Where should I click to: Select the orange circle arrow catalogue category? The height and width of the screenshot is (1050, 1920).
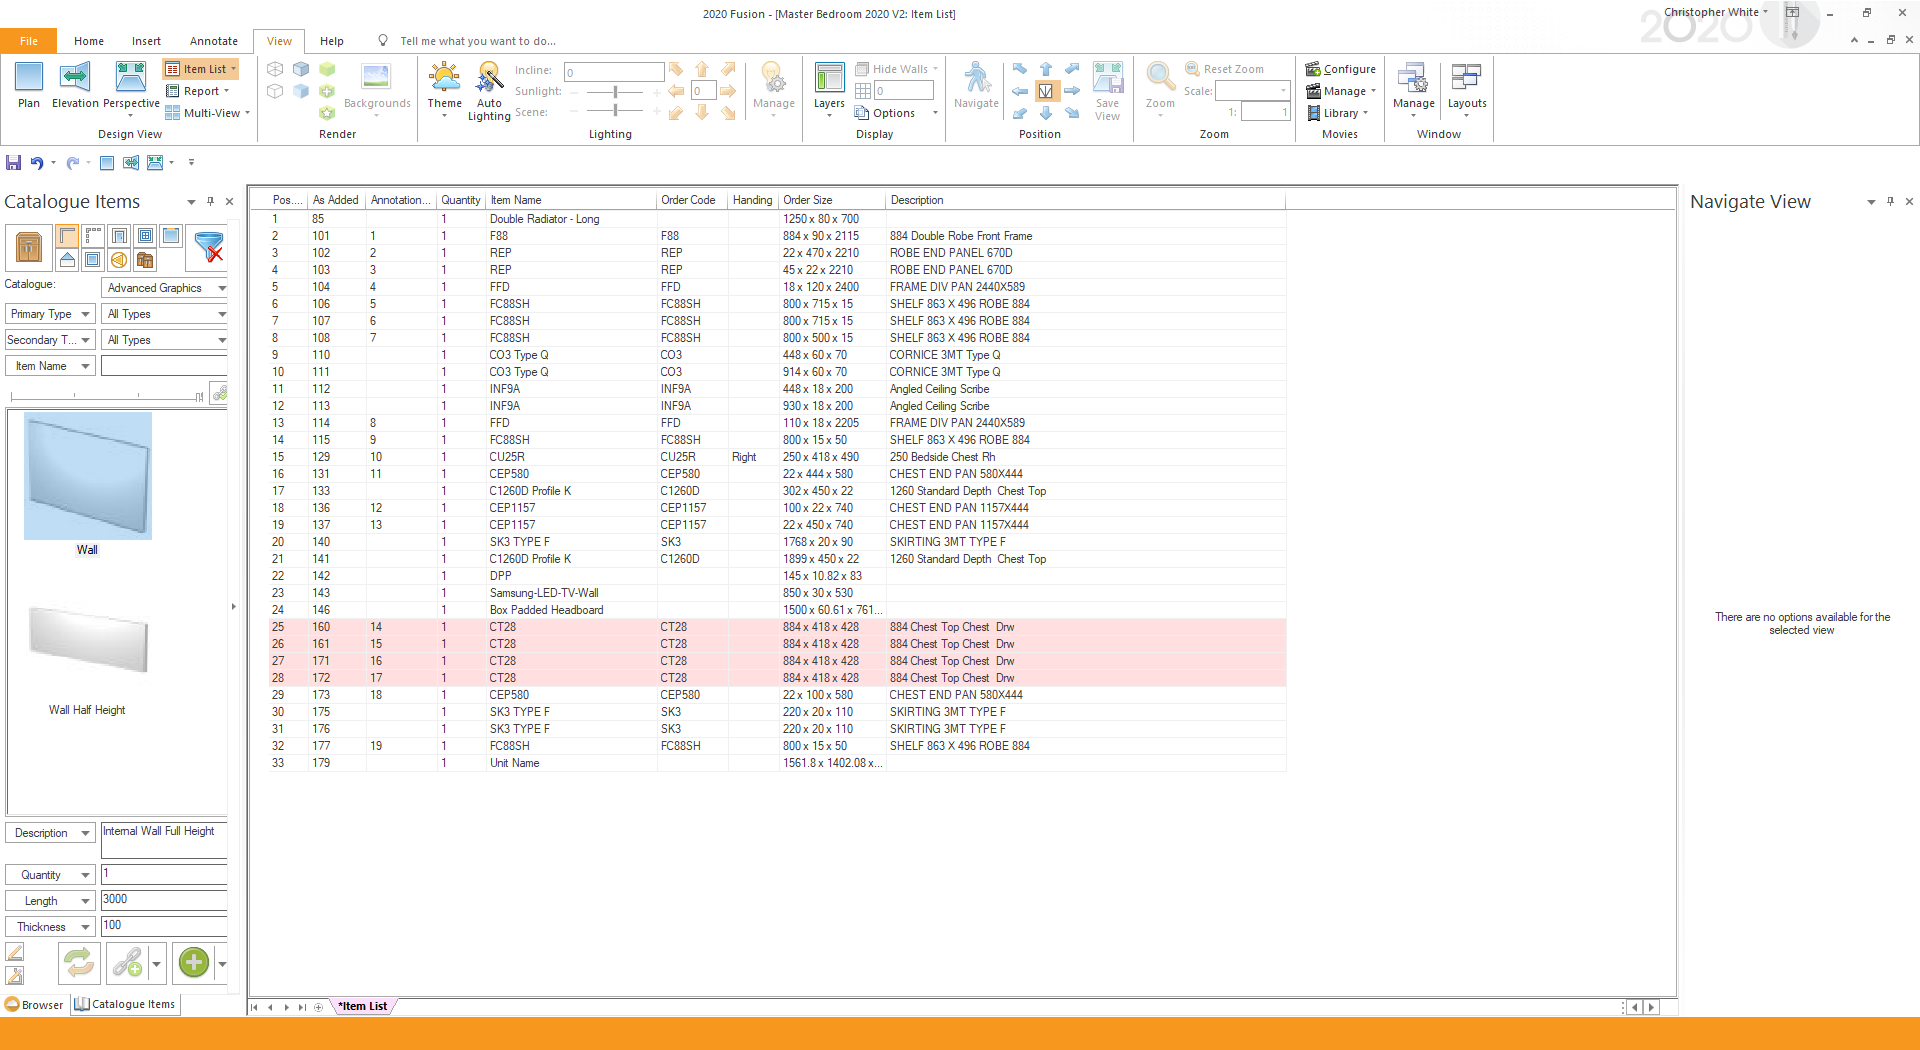pos(119,260)
